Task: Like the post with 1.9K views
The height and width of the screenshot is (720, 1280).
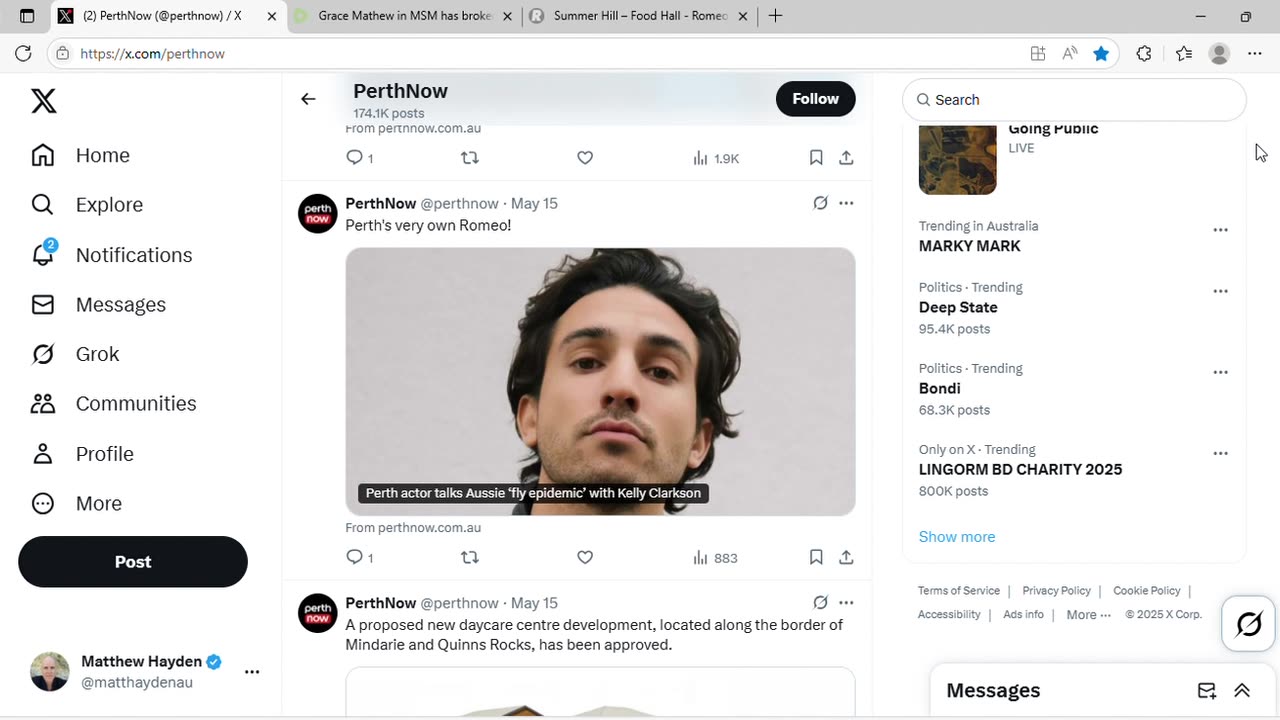Action: click(585, 158)
